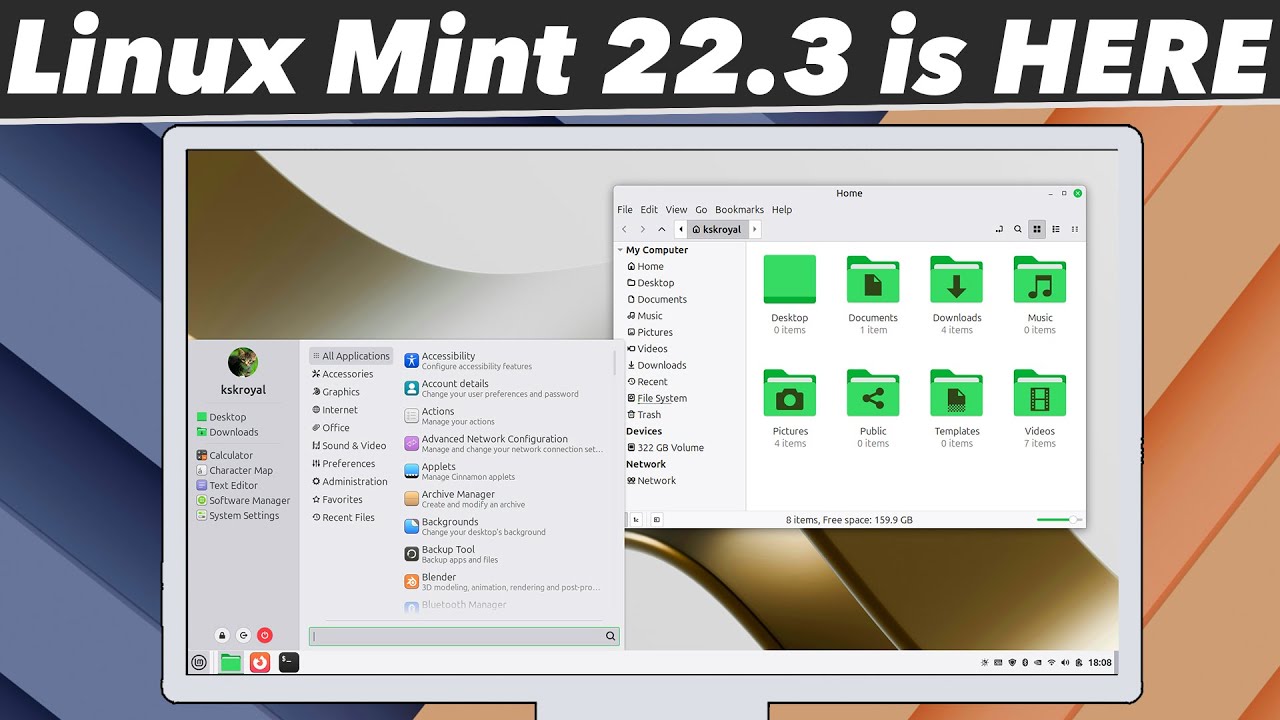1280x720 pixels.
Task: Collapse My Computer section in sidebar
Action: tap(620, 250)
